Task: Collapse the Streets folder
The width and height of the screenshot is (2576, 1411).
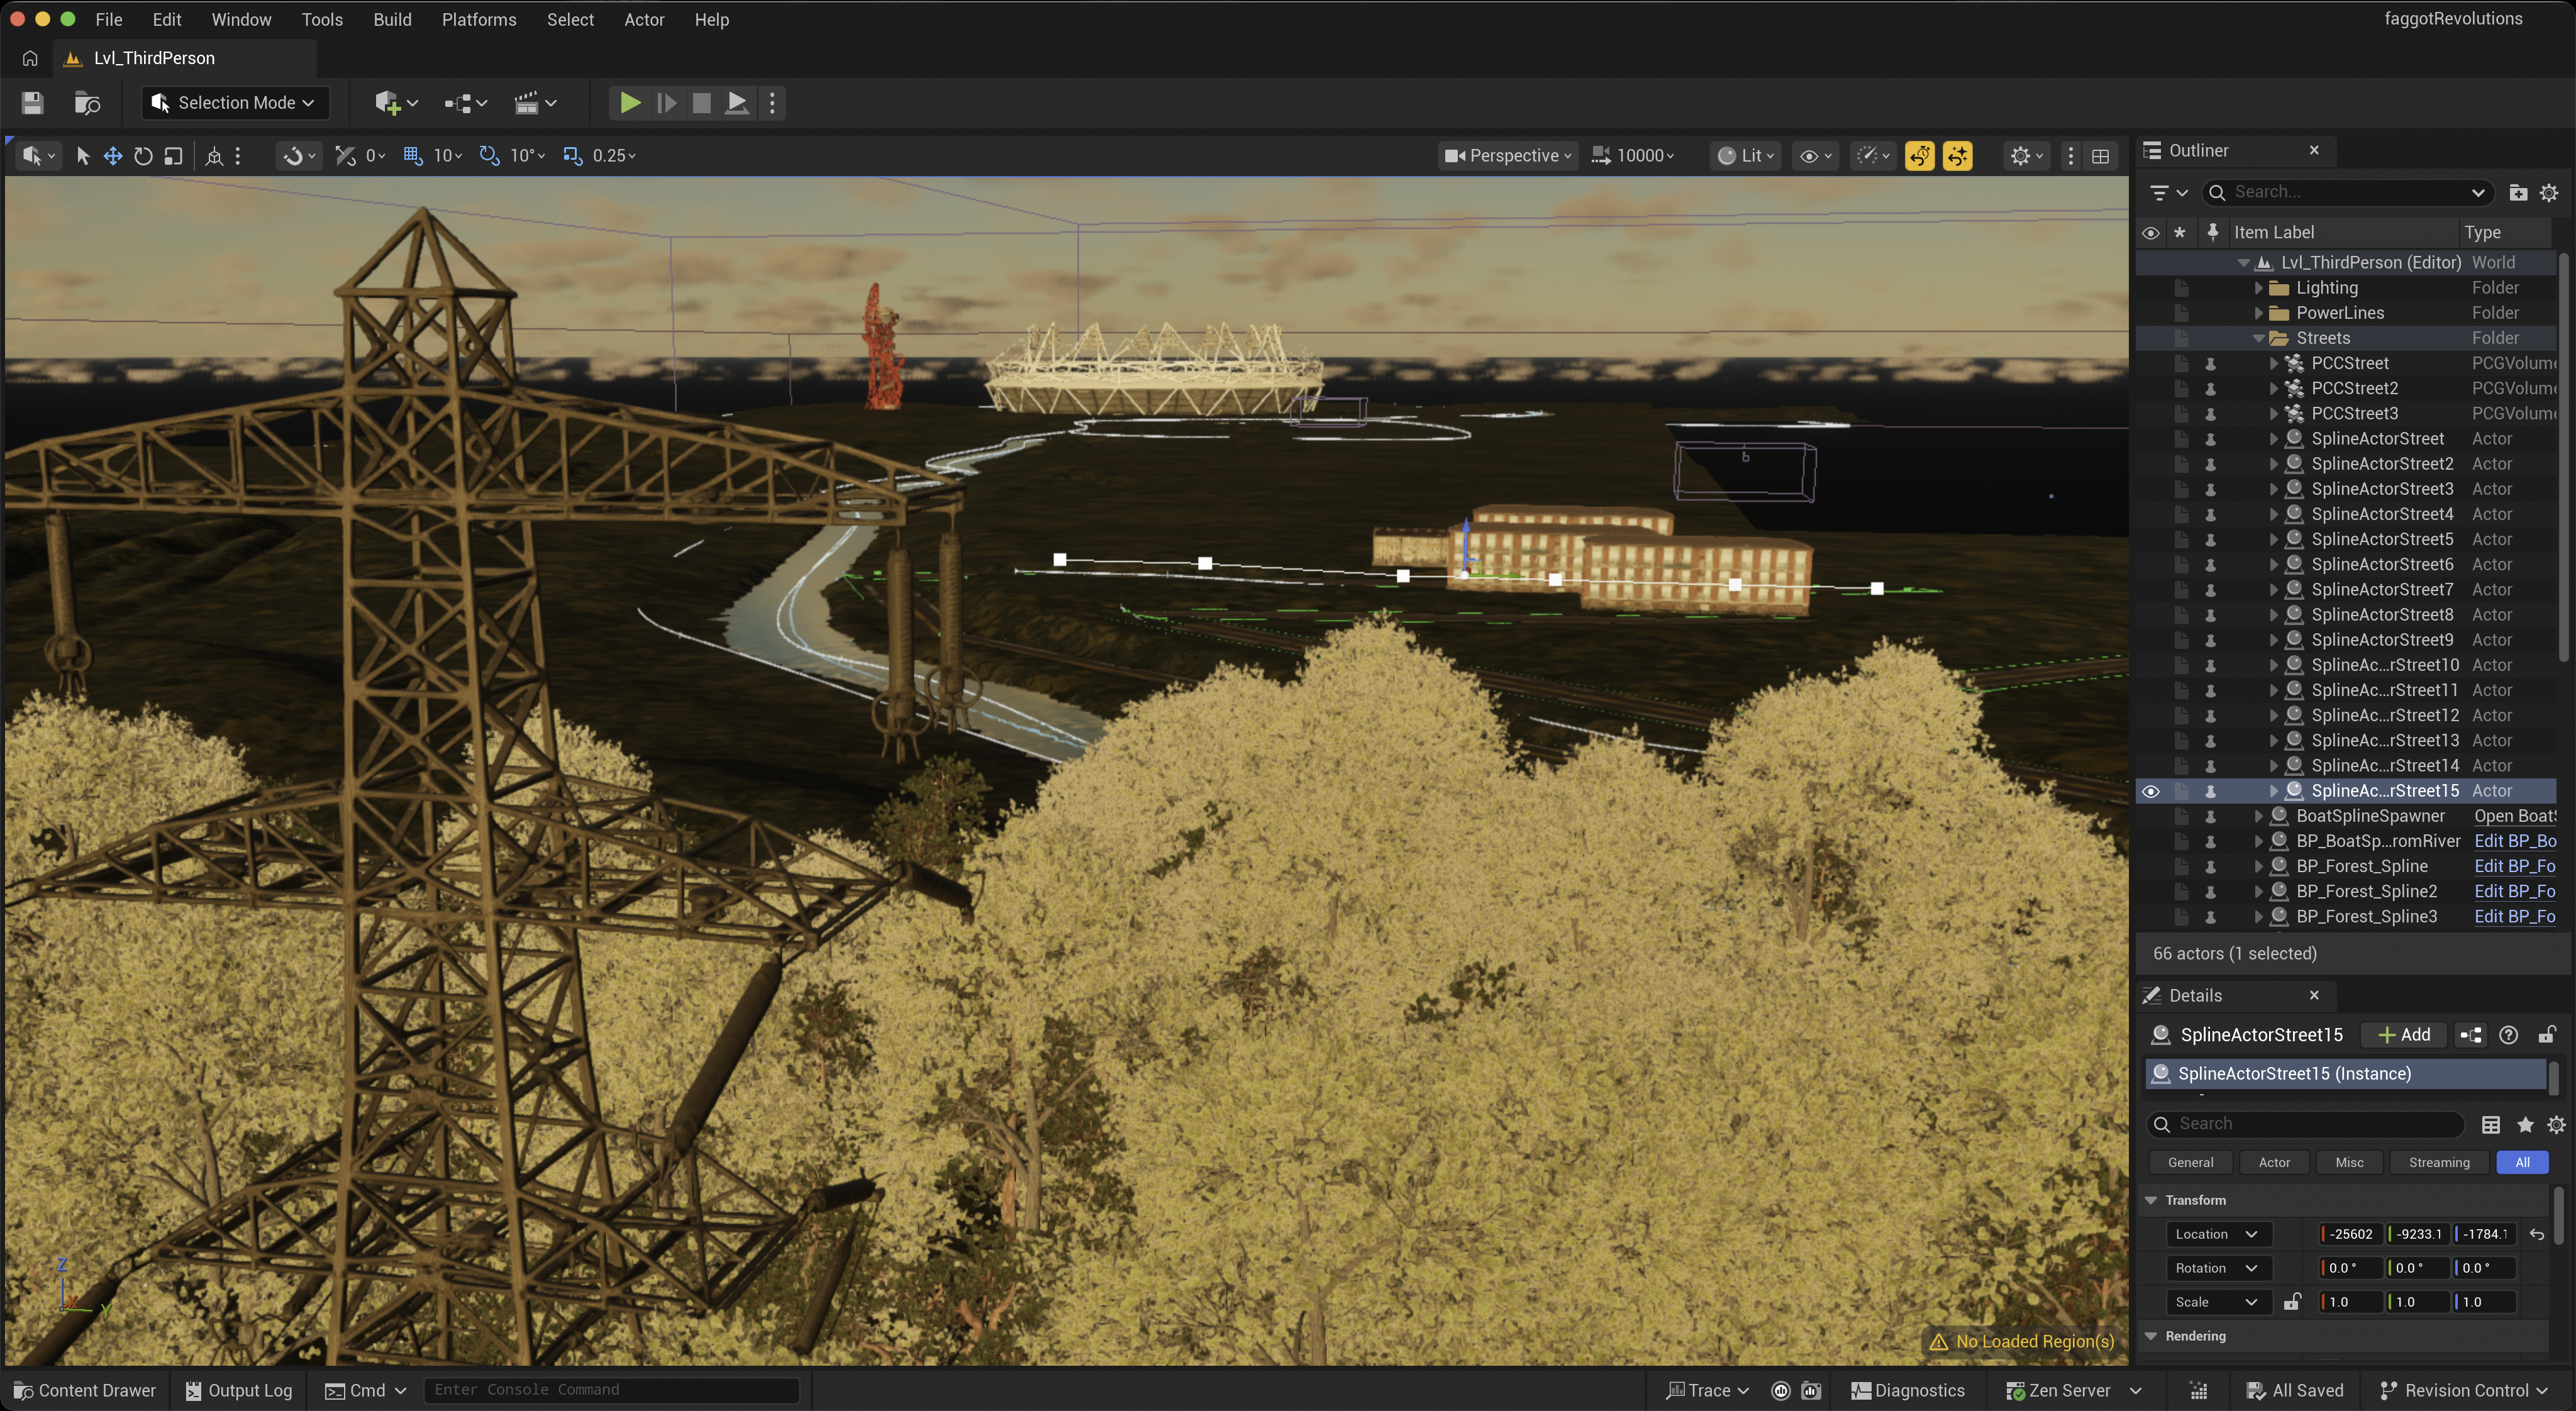Action: tap(2258, 338)
